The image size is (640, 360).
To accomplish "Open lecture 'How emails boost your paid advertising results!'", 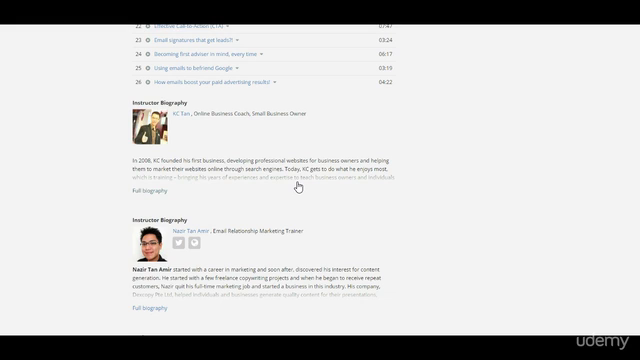I will (212, 82).
